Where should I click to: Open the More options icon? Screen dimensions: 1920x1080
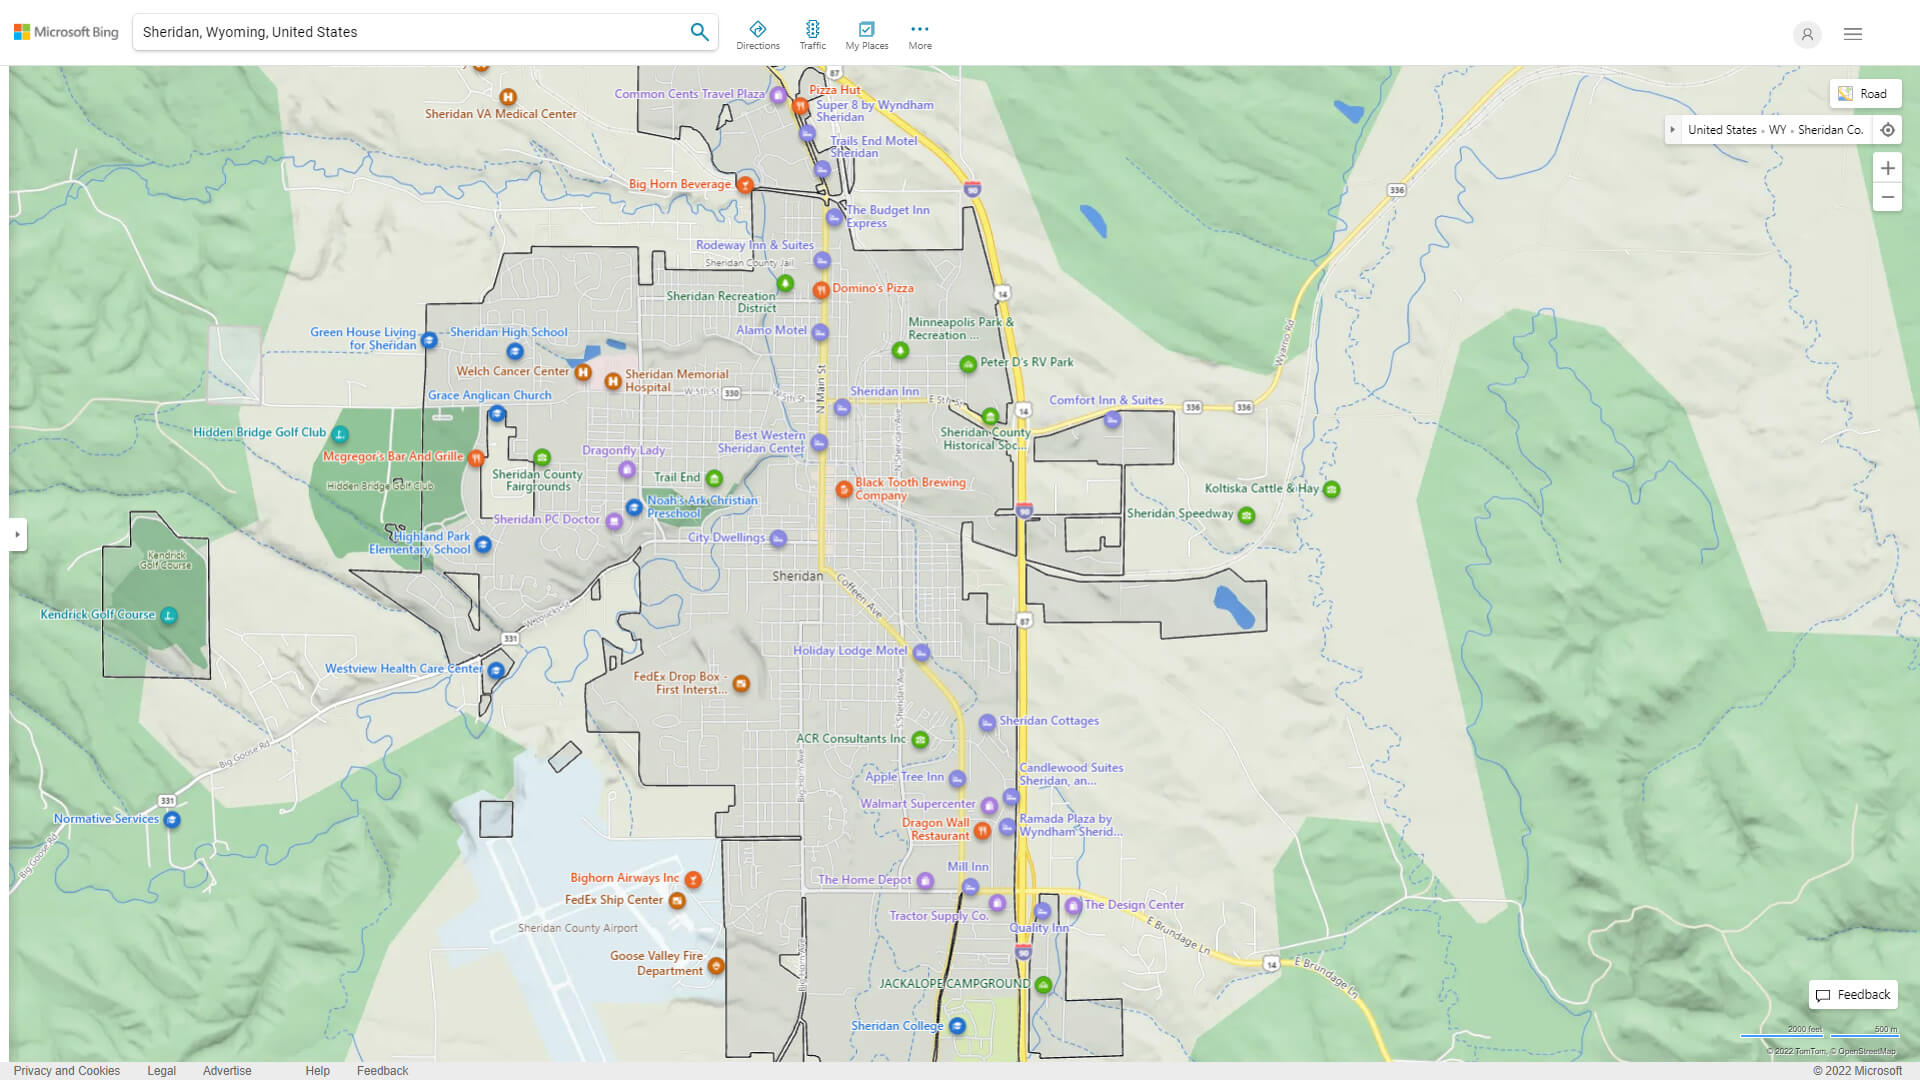click(x=919, y=29)
